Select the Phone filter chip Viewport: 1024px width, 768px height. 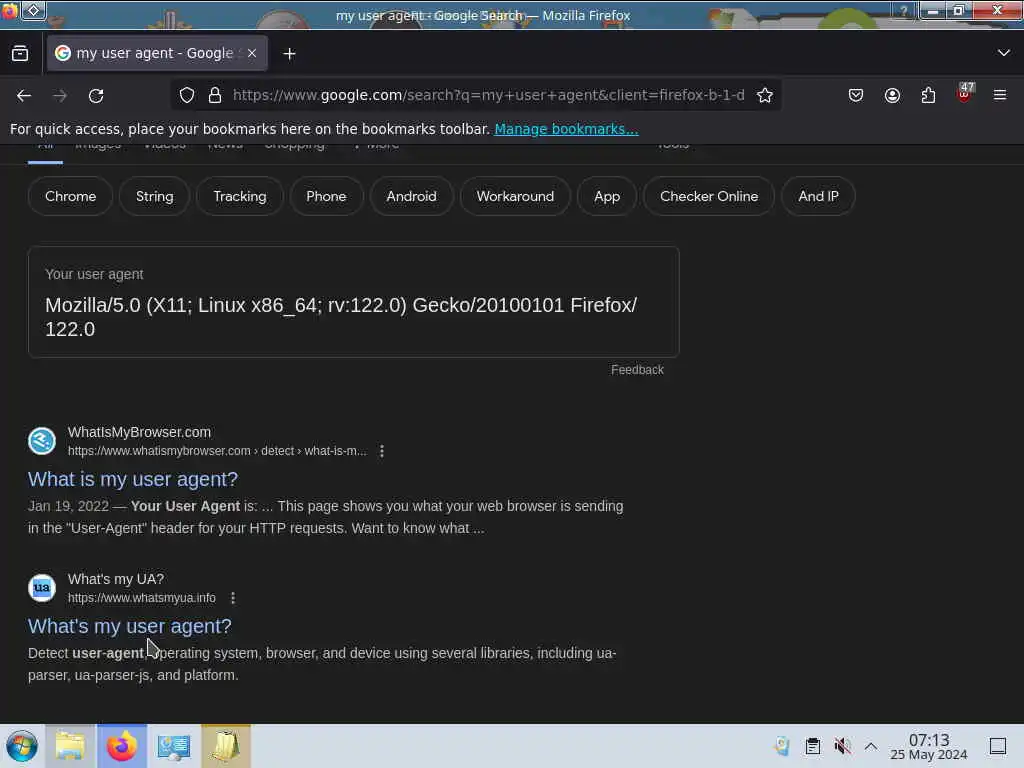[326, 196]
